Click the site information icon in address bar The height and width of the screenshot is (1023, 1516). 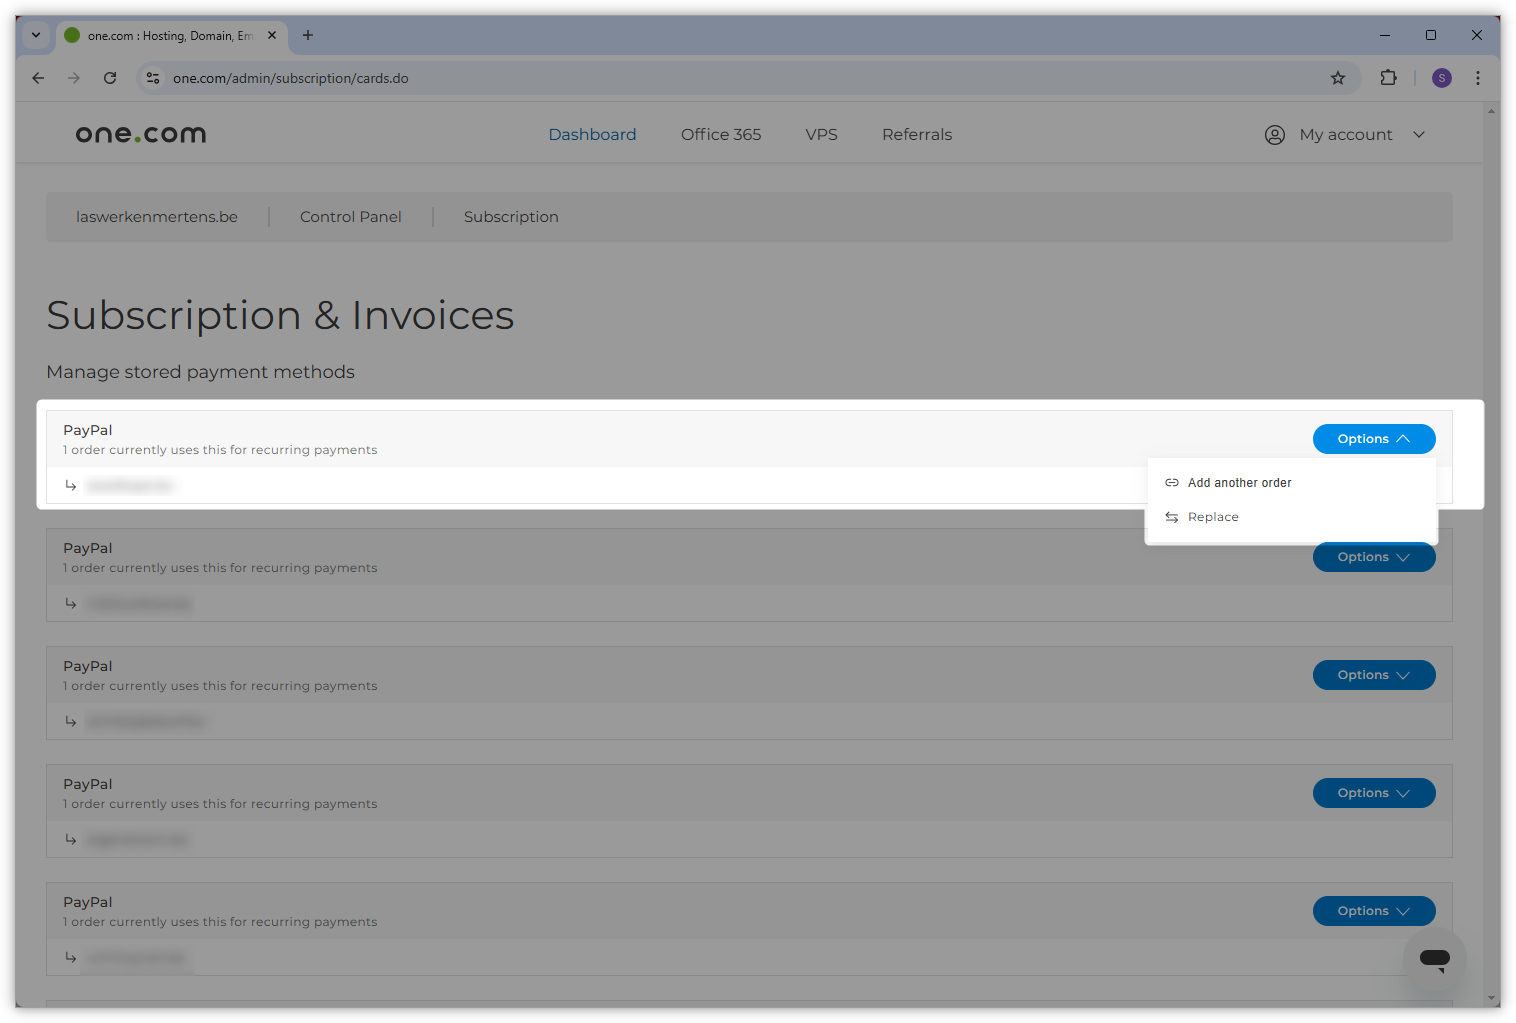(152, 77)
